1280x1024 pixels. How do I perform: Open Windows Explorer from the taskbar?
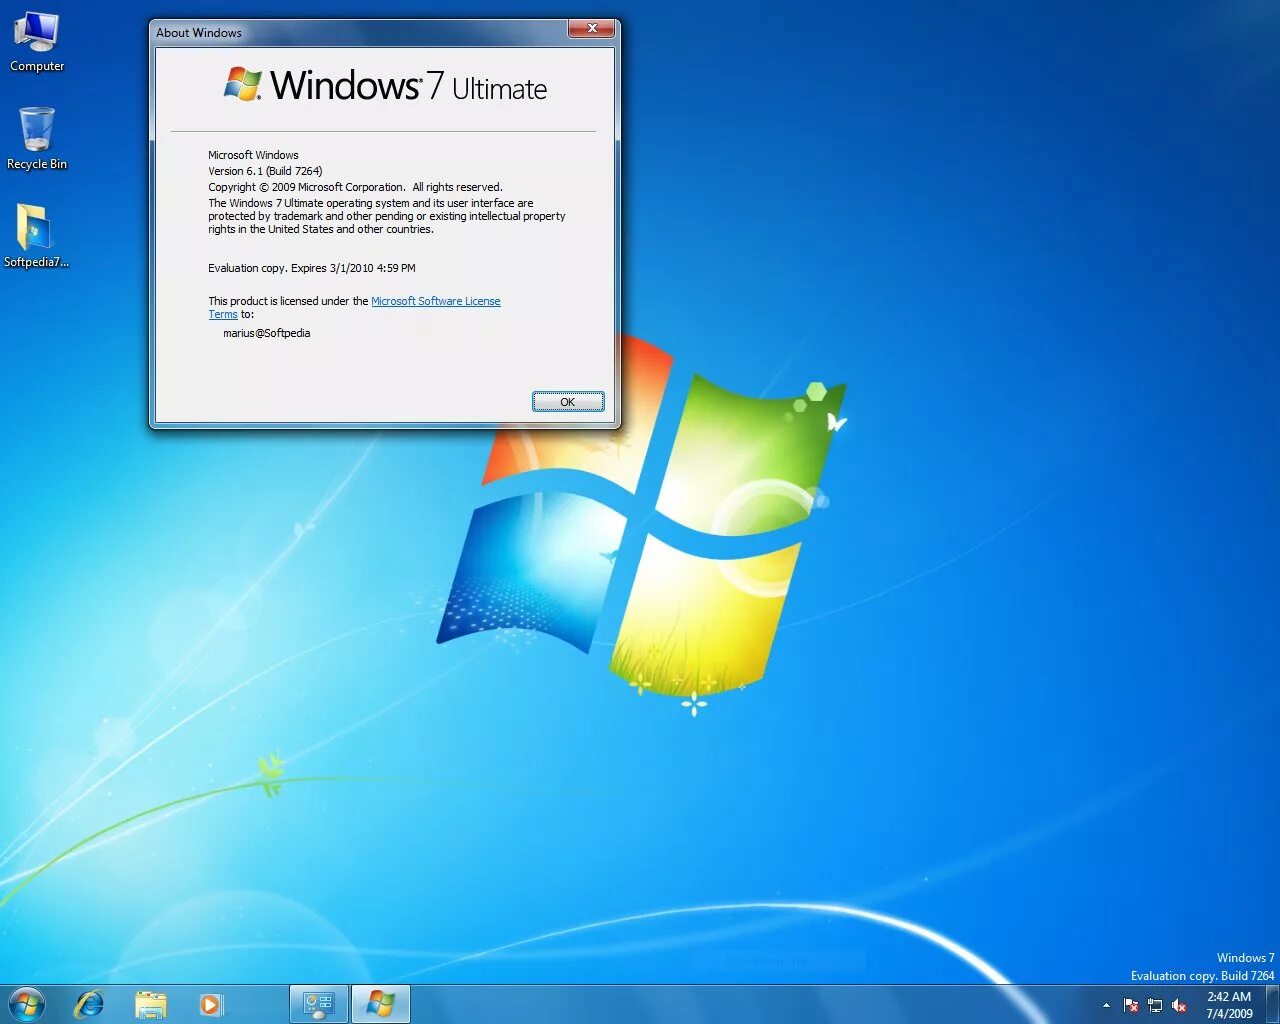[151, 1004]
